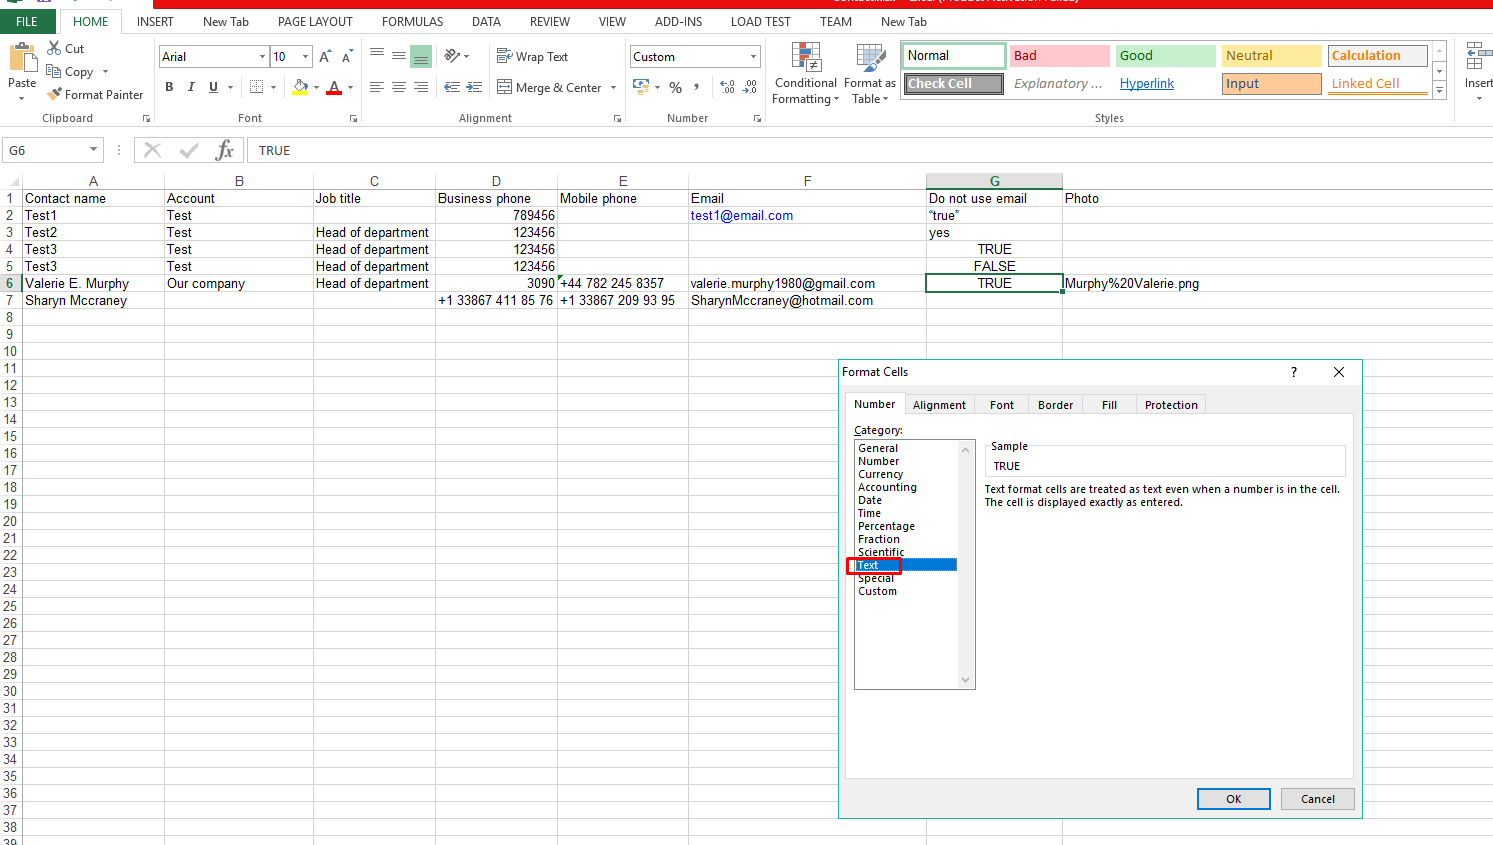This screenshot has height=845, width=1493.
Task: Open Conditional Formatting menu
Action: [806, 73]
